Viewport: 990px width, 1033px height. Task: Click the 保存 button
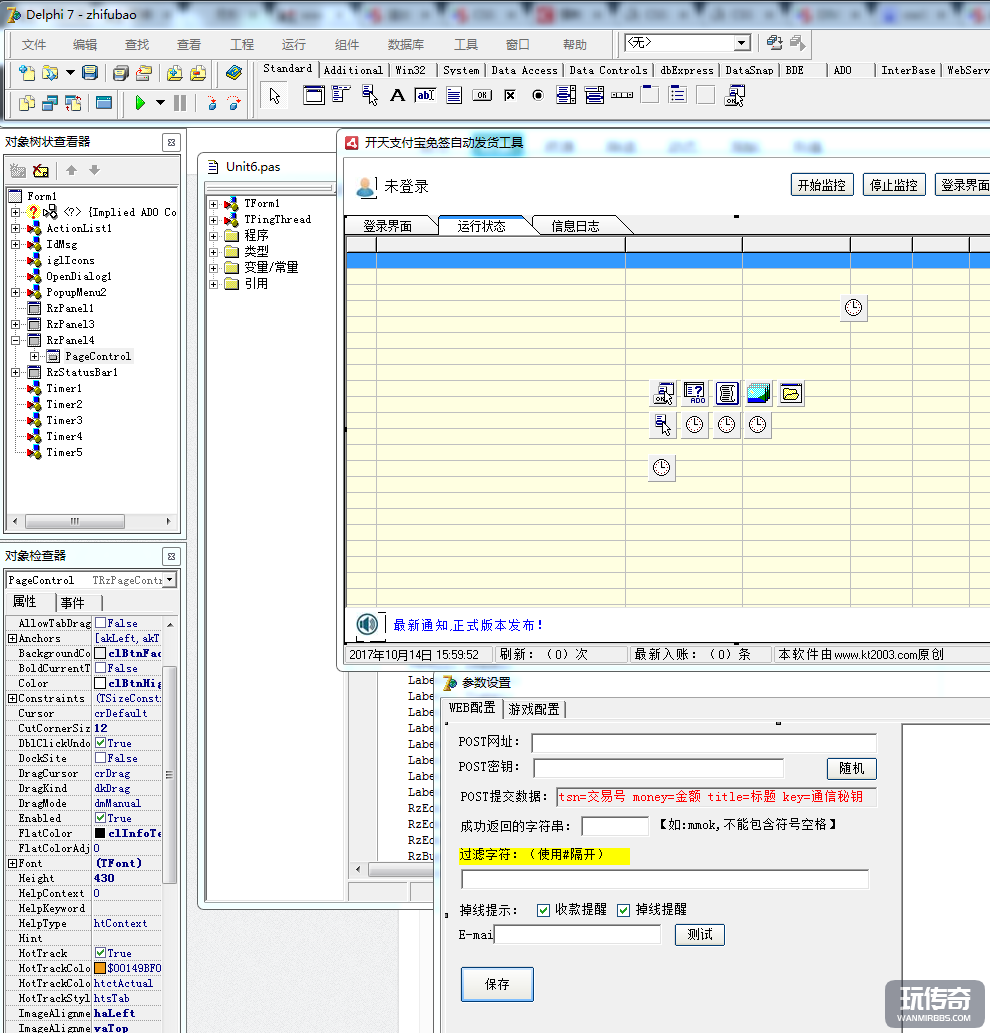point(497,984)
